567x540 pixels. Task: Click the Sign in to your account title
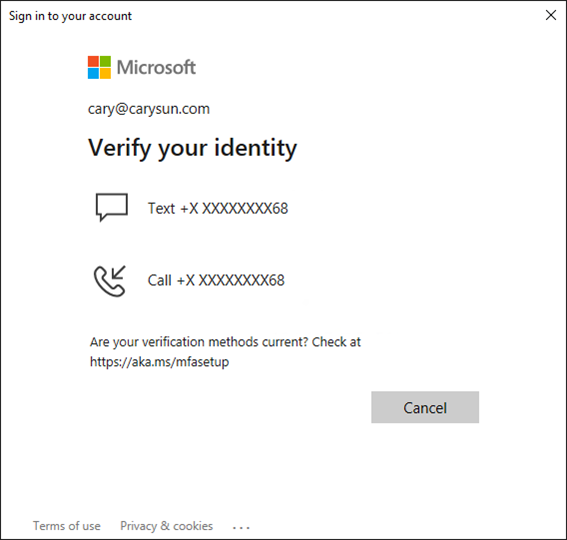click(70, 16)
